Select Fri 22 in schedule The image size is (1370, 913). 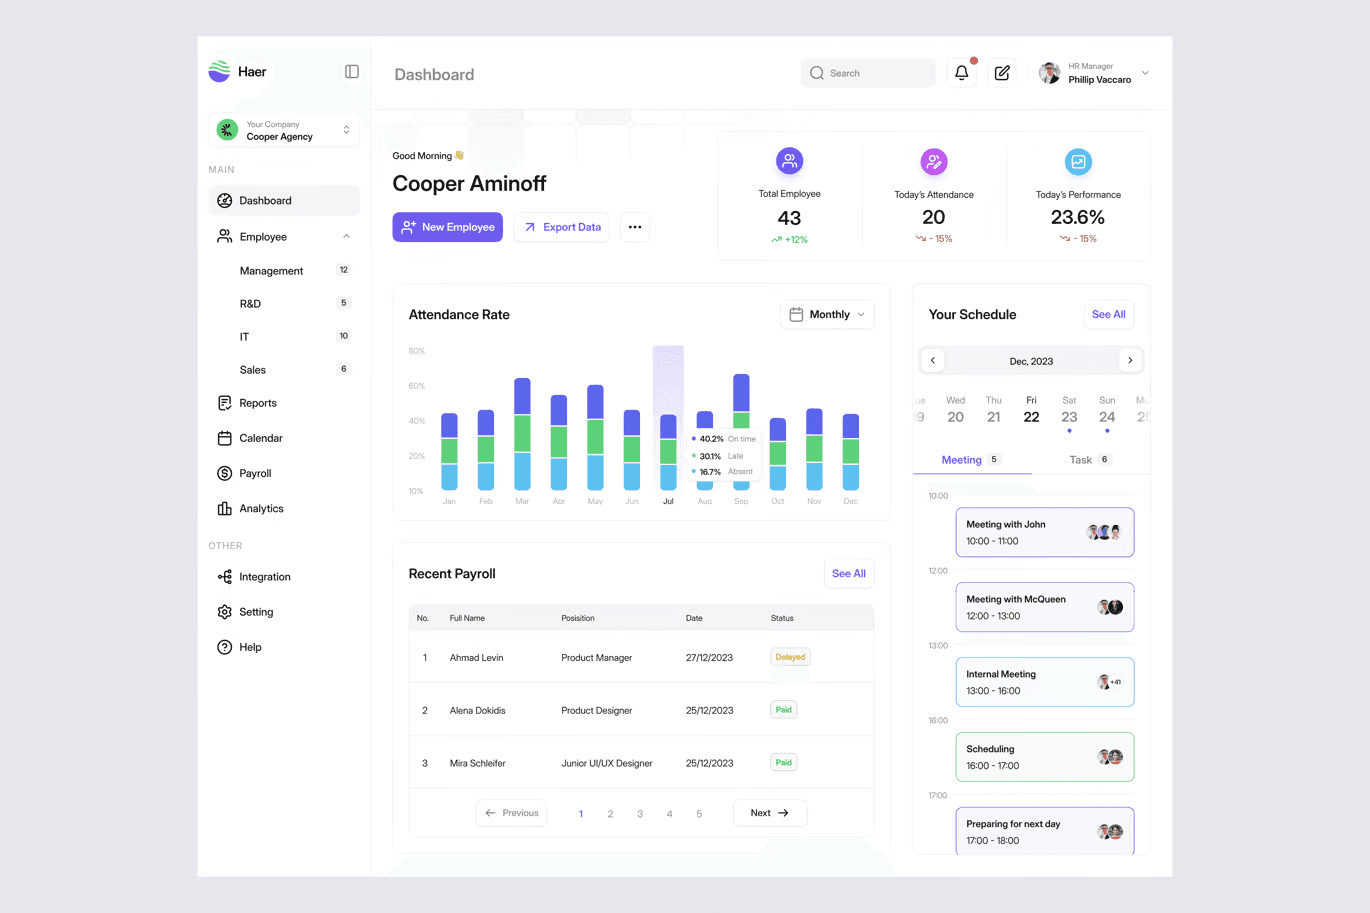pos(1031,410)
